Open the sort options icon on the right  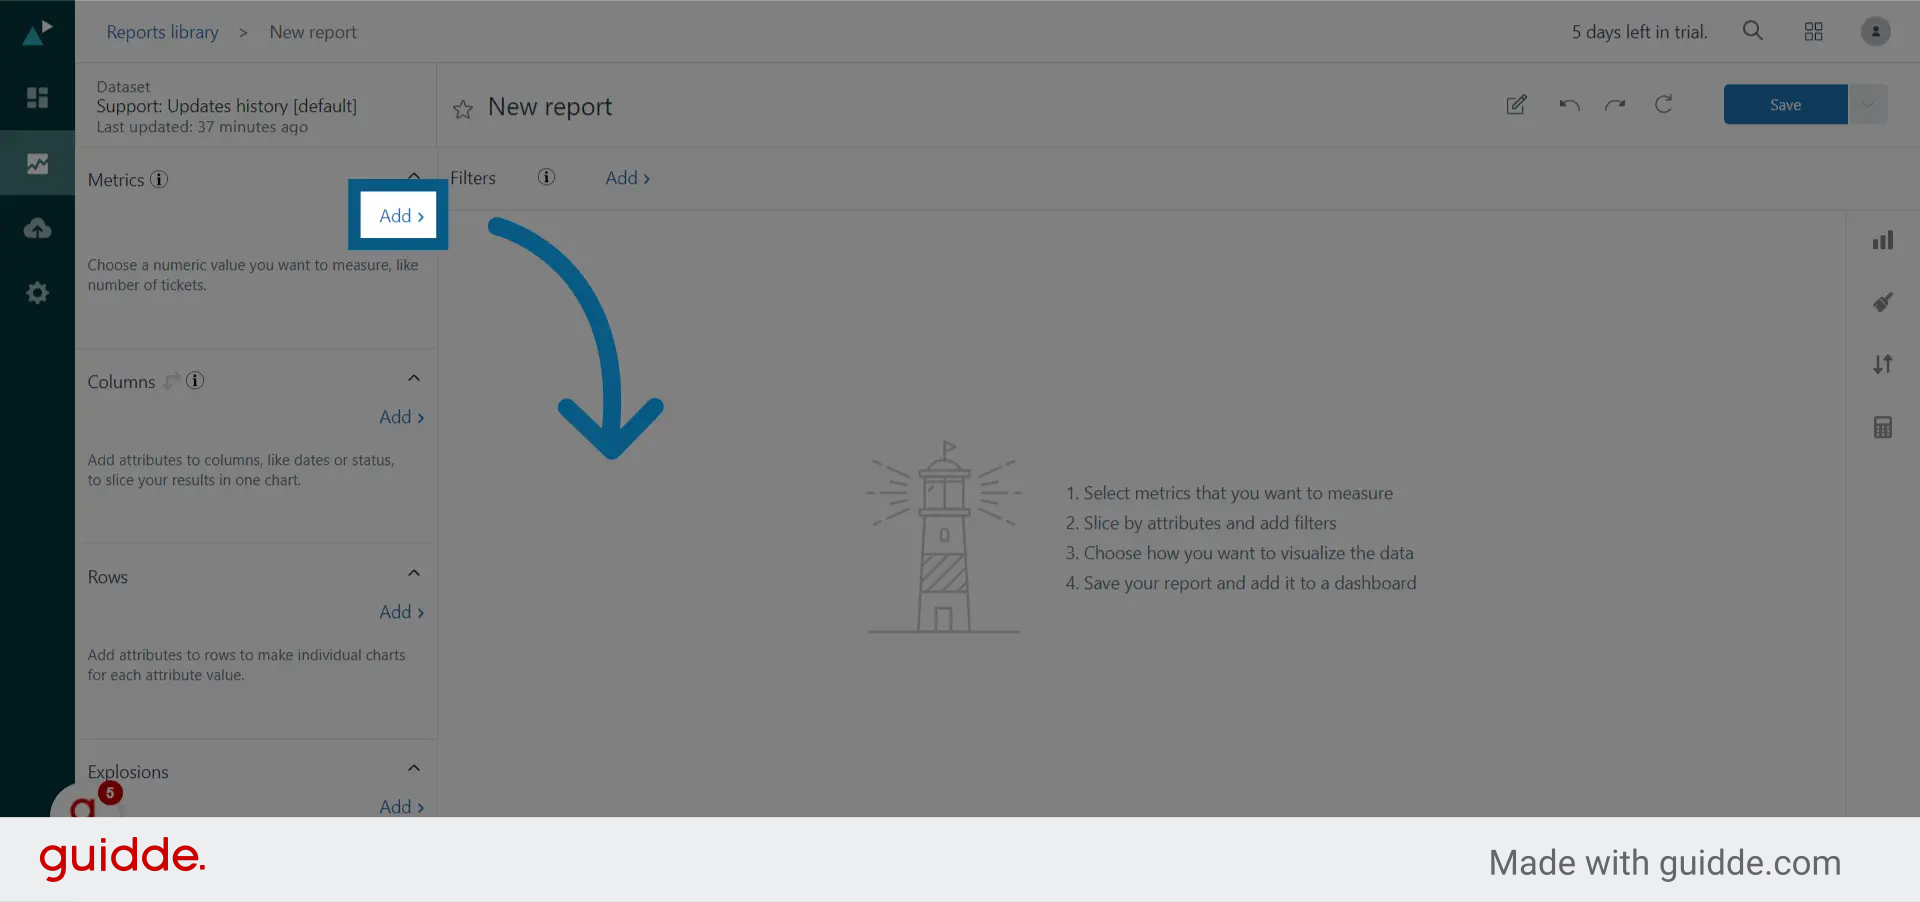1883,364
